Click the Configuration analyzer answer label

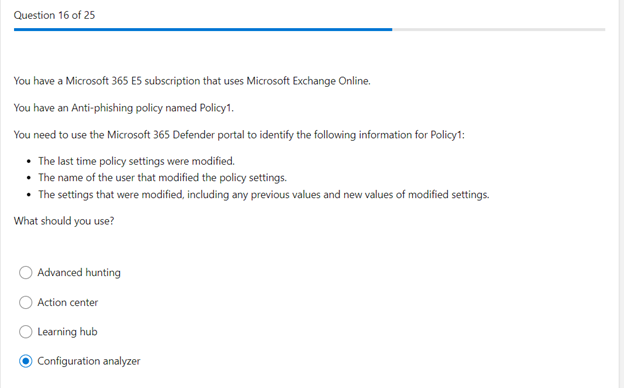coord(89,361)
